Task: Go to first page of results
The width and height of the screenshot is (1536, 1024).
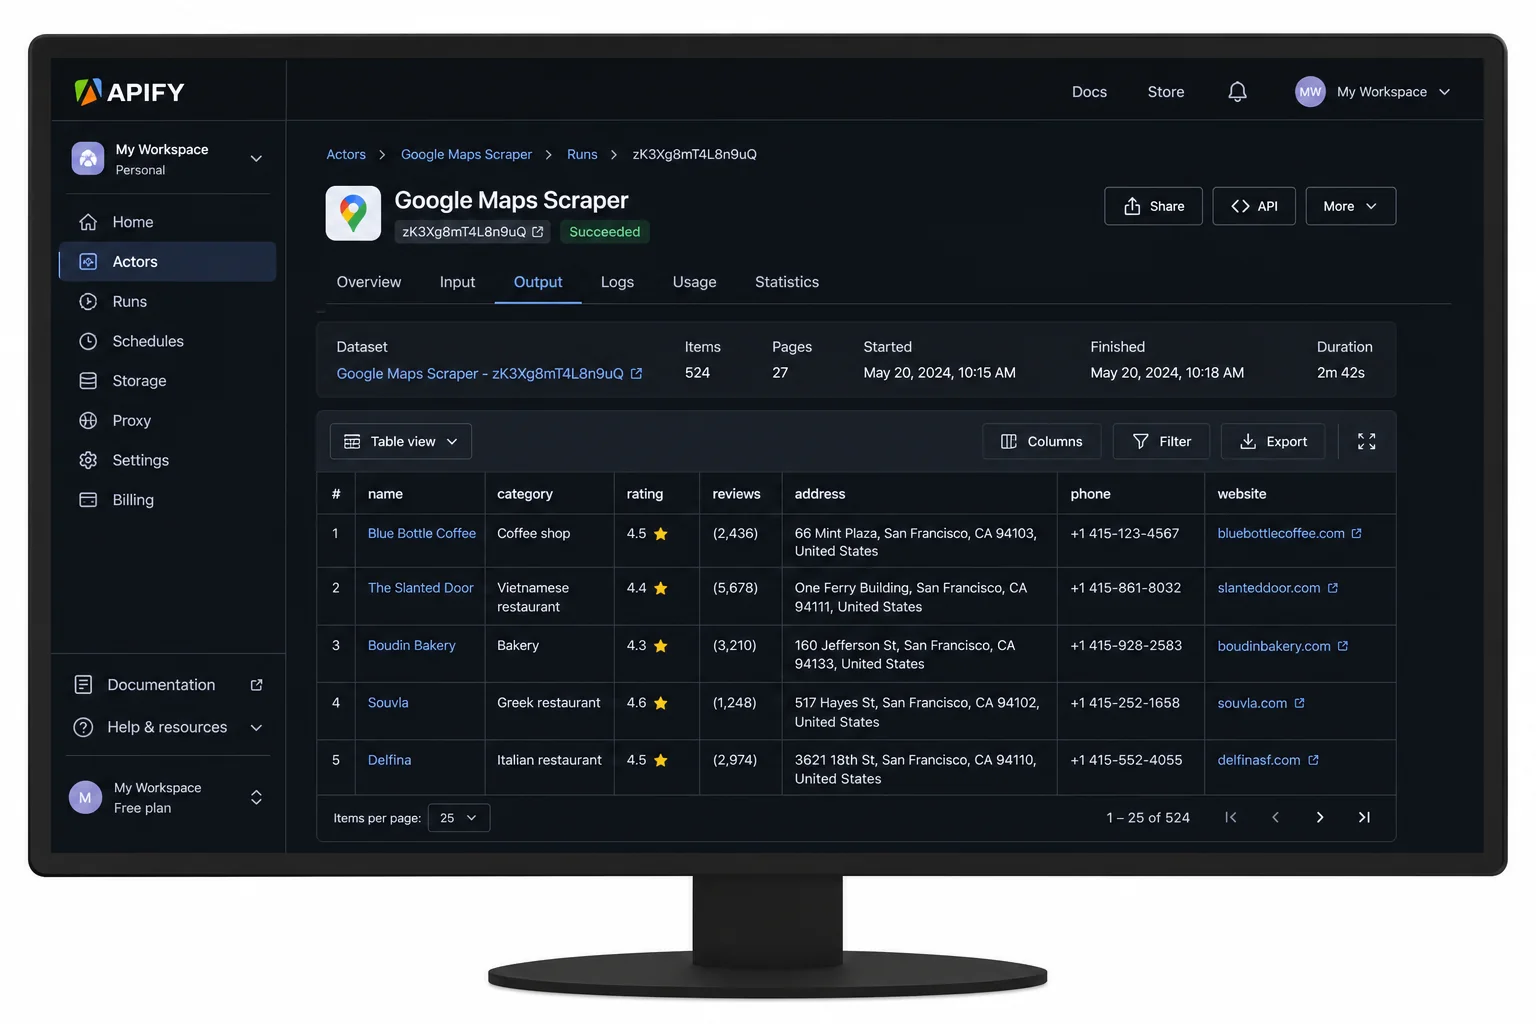Action: (x=1231, y=818)
